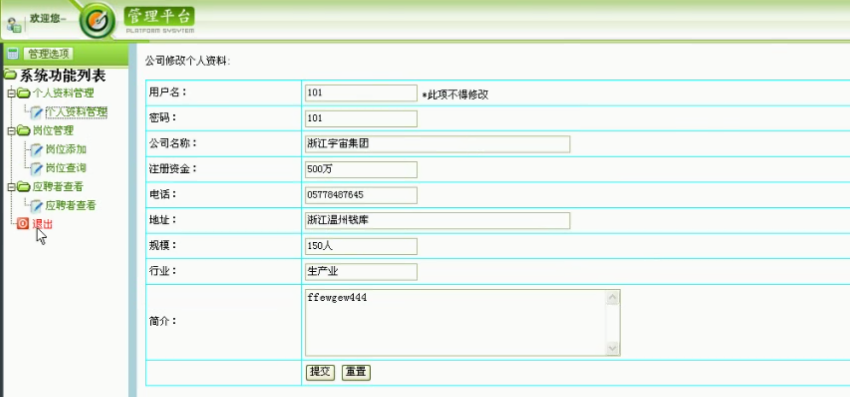Click into the 公司名称 input field
Image resolution: width=850 pixels, height=397 pixels.
tap(437, 144)
